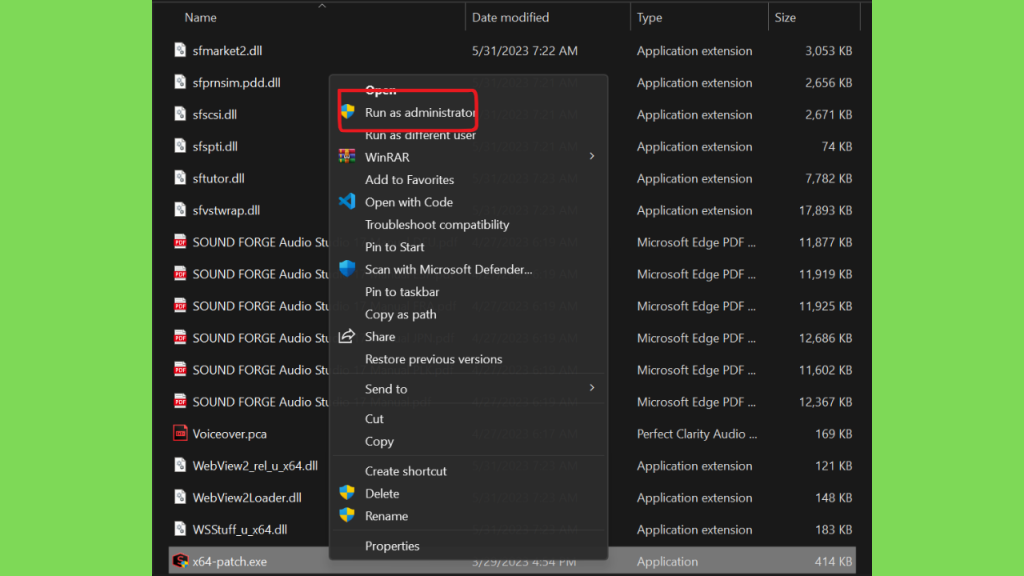Select the x64-patch.exe application icon
Screen dimensions: 1024x576
[180, 561]
